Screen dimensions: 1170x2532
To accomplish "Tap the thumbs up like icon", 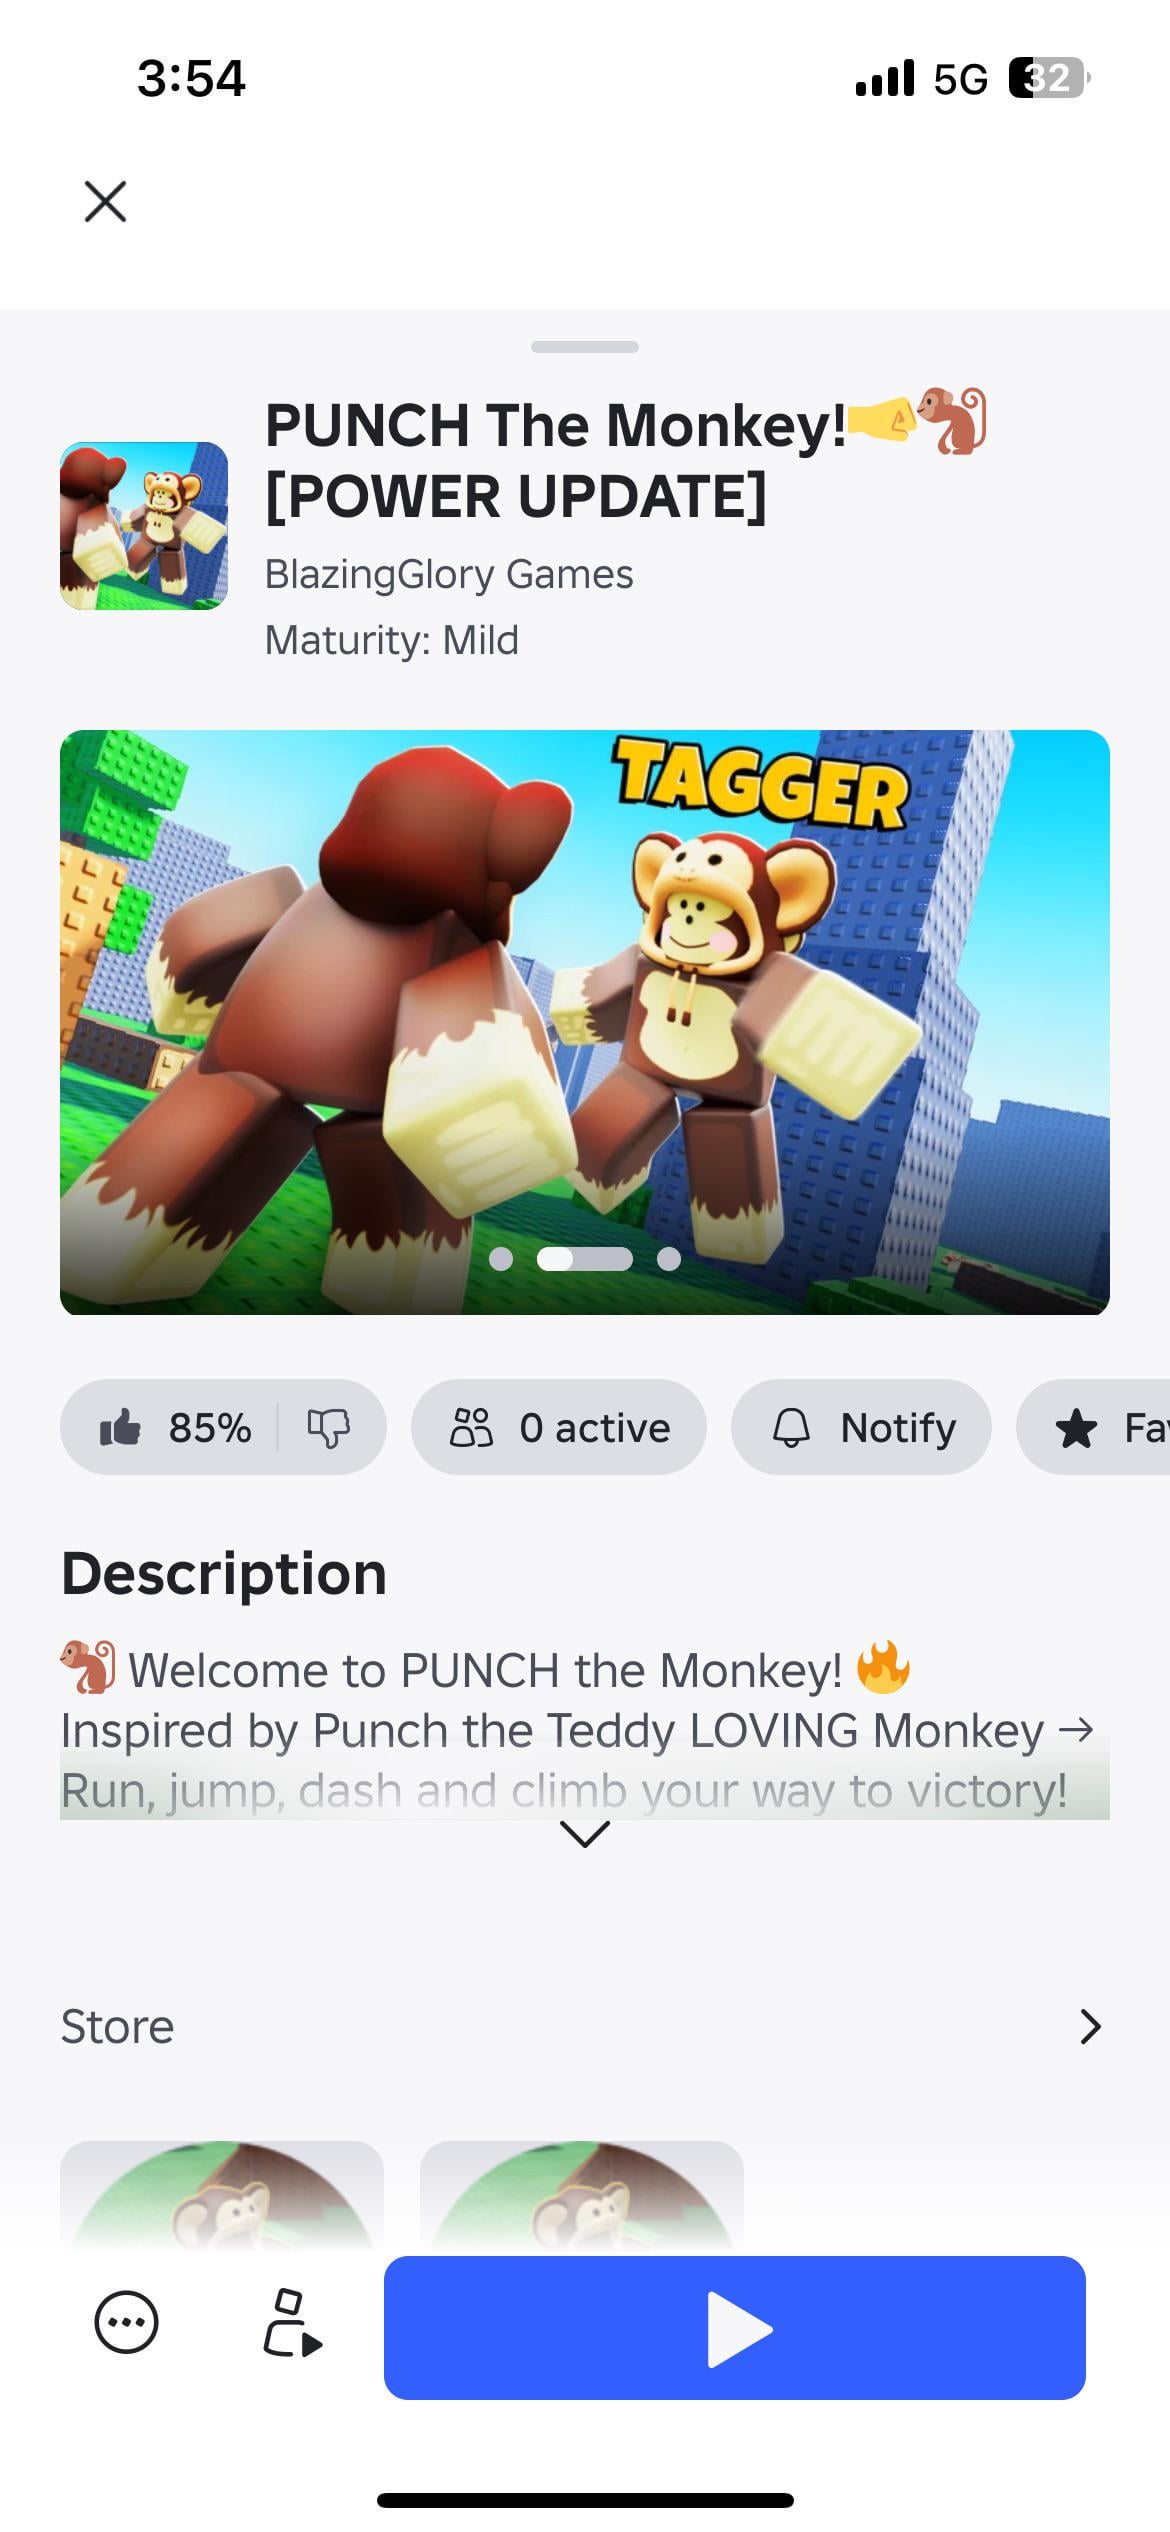I will pyautogui.click(x=120, y=1427).
